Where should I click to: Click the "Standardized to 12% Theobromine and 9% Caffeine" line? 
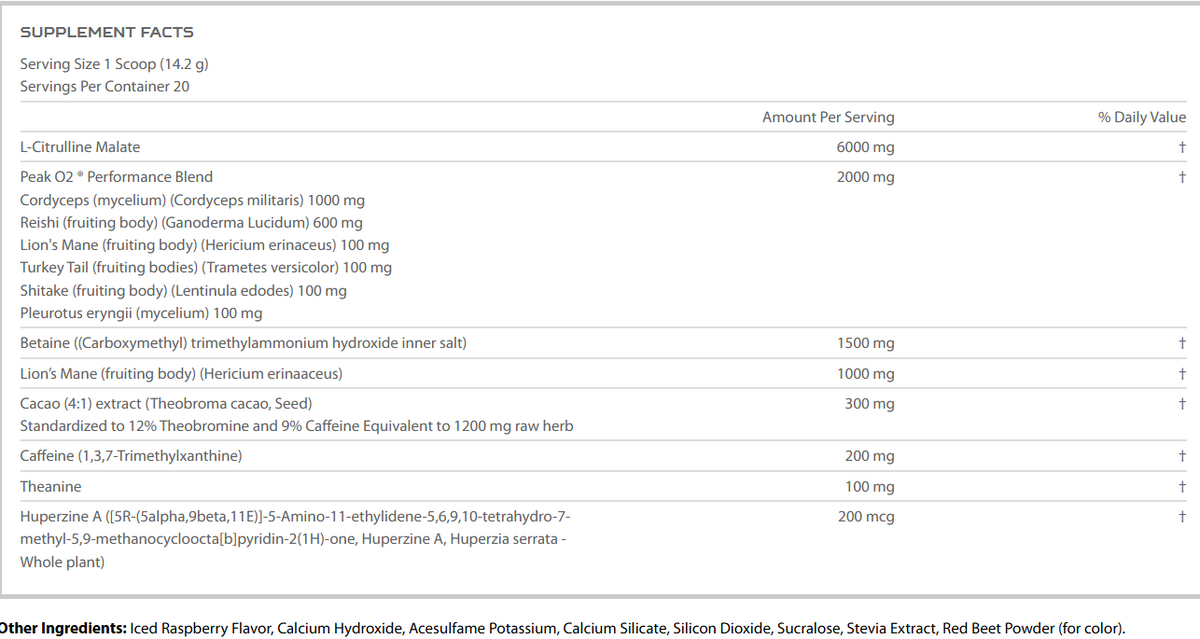[x=296, y=426]
